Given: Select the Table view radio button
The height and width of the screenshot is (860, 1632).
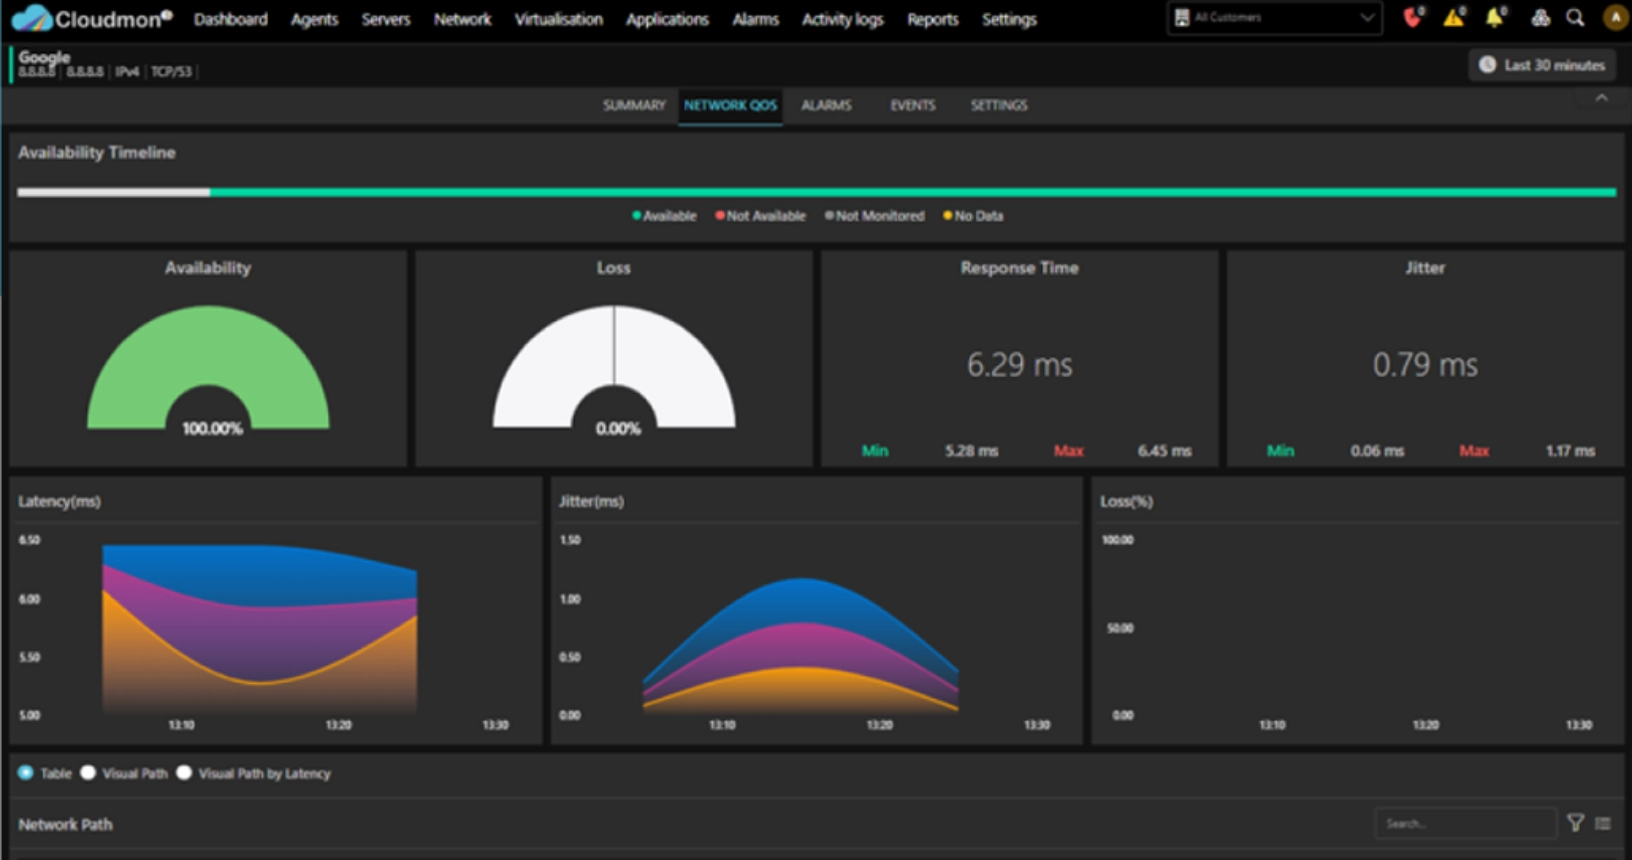Looking at the screenshot, I should click(26, 773).
